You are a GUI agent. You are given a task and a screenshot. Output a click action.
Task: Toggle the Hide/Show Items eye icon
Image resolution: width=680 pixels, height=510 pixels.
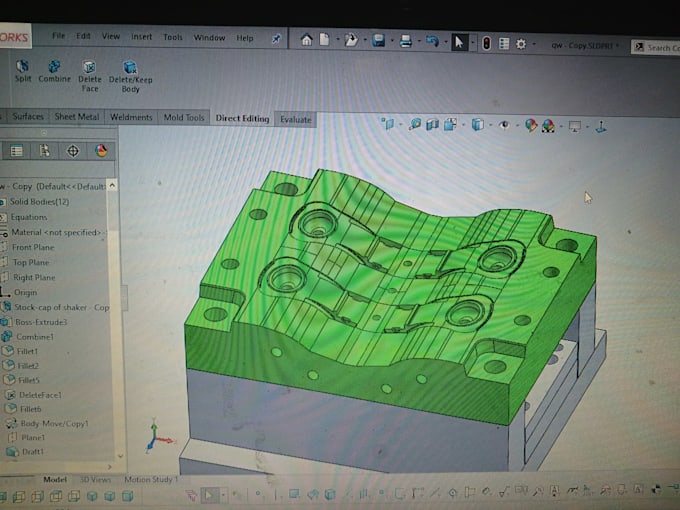[x=504, y=125]
